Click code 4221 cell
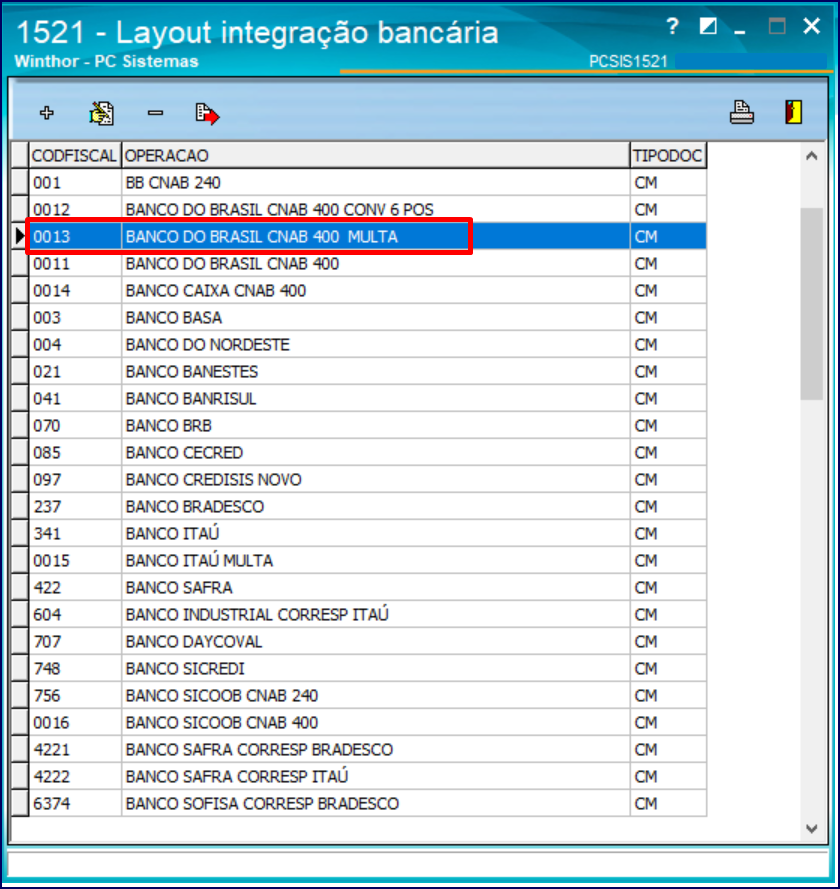This screenshot has height=889, width=840. click(x=75, y=750)
